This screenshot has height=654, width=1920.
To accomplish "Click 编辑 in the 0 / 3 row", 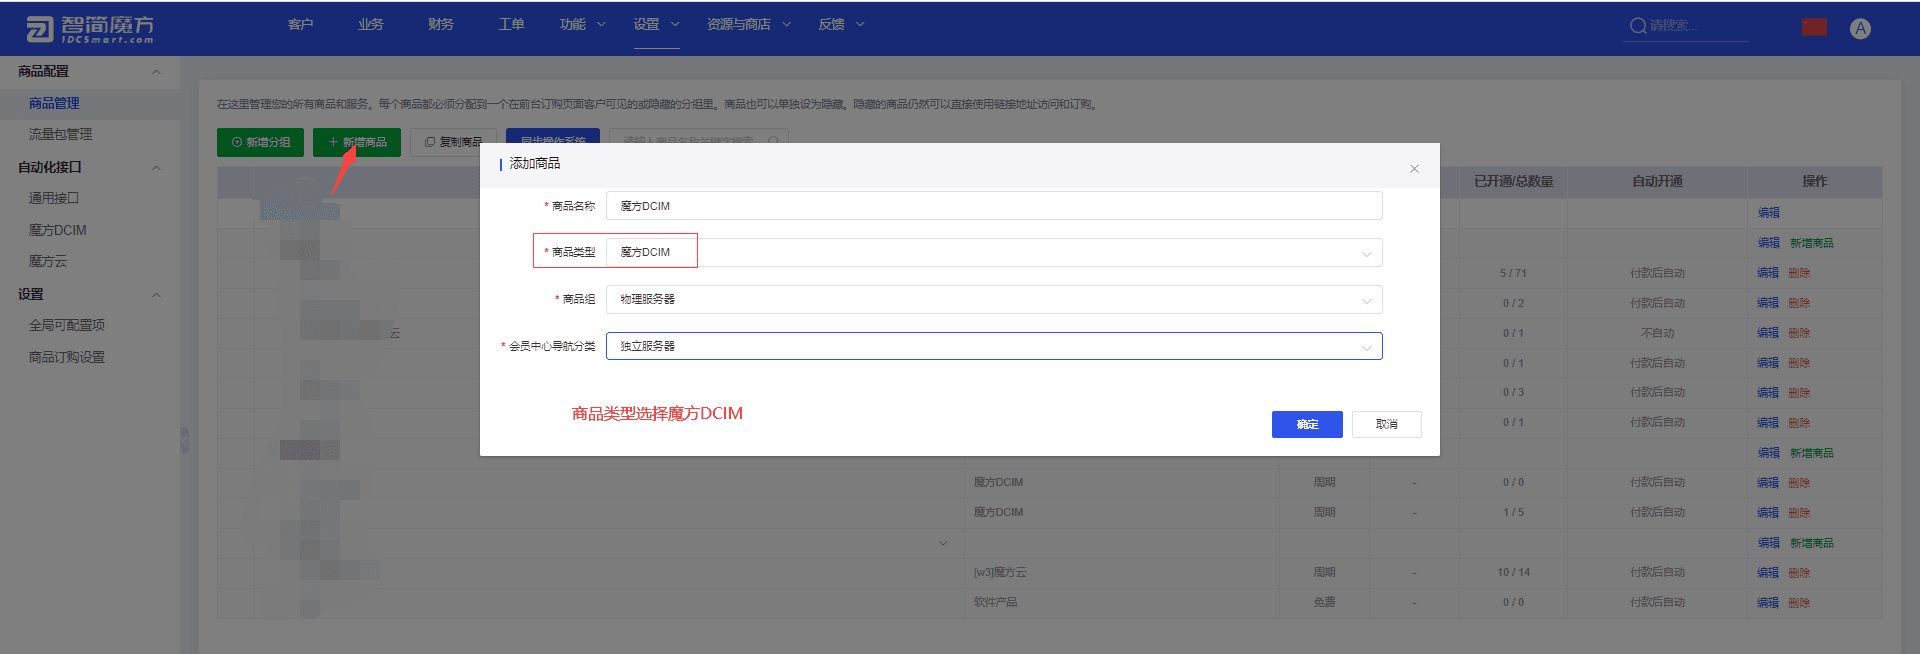I will [1768, 393].
